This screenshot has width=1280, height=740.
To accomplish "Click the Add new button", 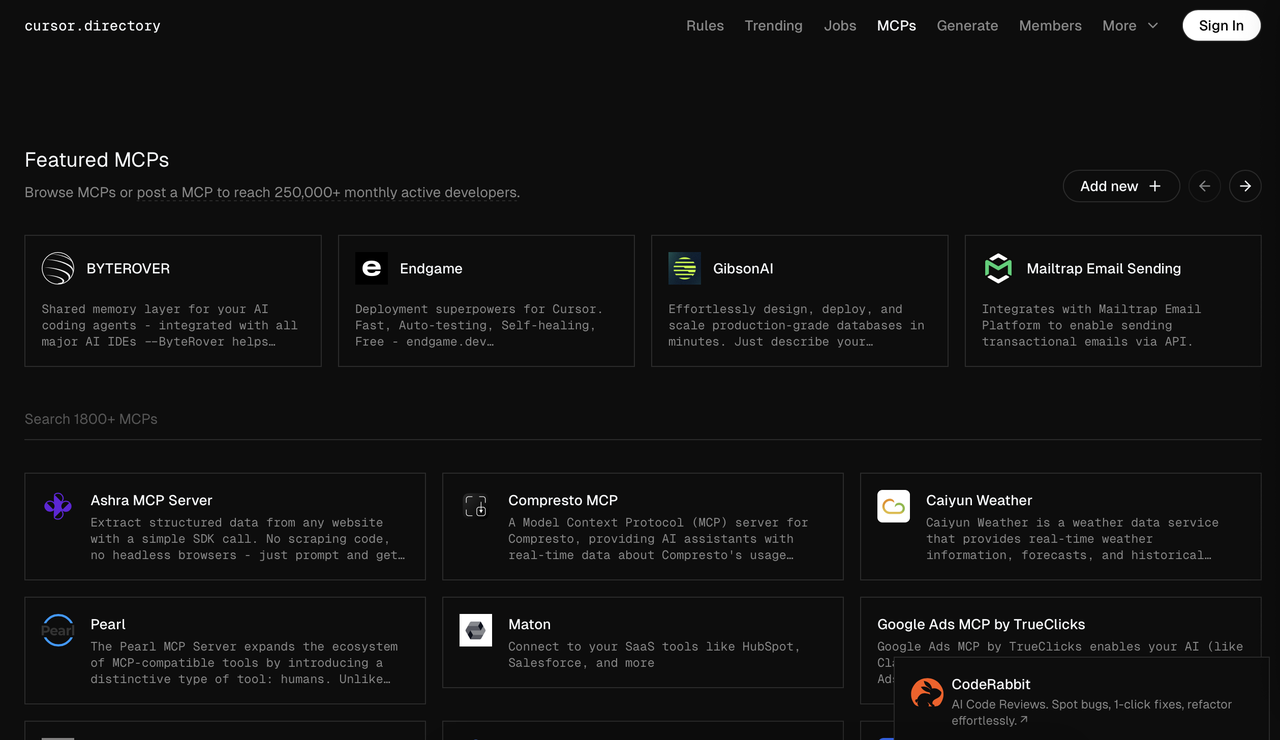I will click(1121, 186).
